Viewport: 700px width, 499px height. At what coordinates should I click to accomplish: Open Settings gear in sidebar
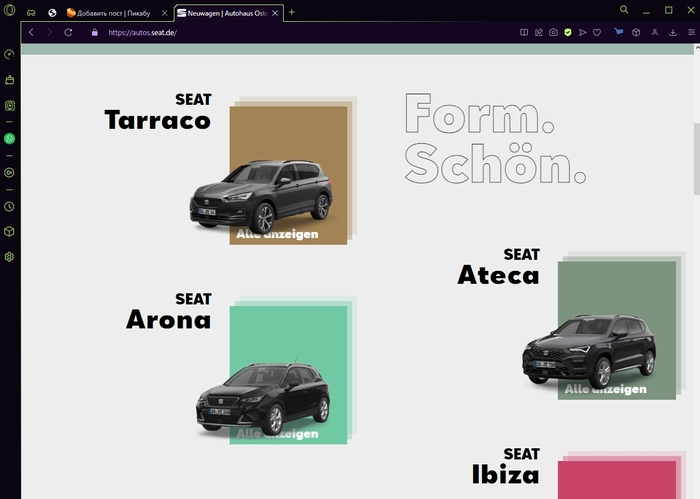pos(9,257)
